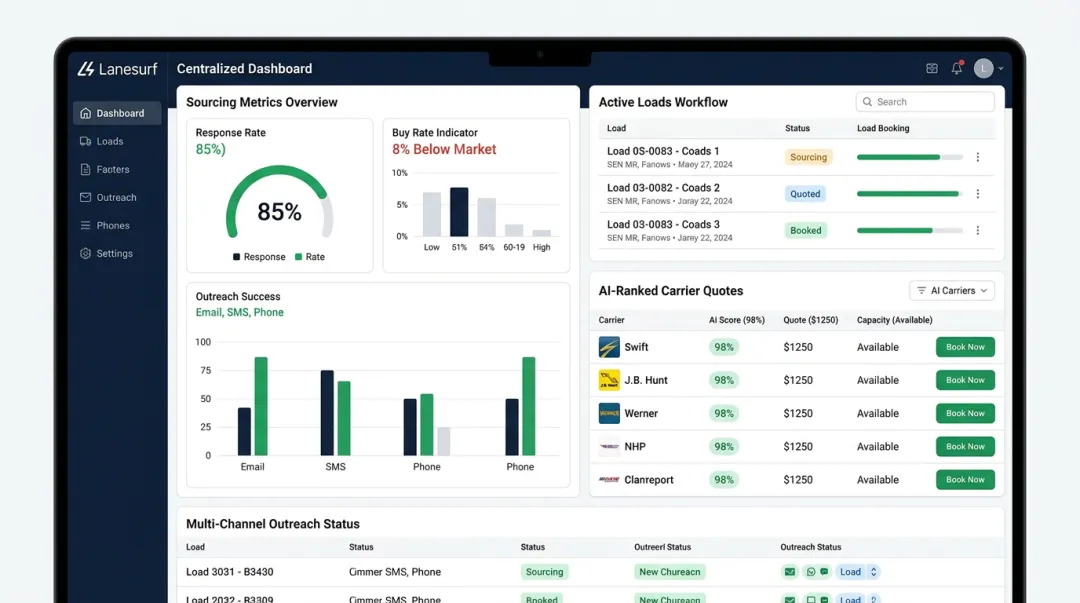The image size is (1080, 603).
Task: Click the Werner carrier logo
Action: [x=609, y=413]
